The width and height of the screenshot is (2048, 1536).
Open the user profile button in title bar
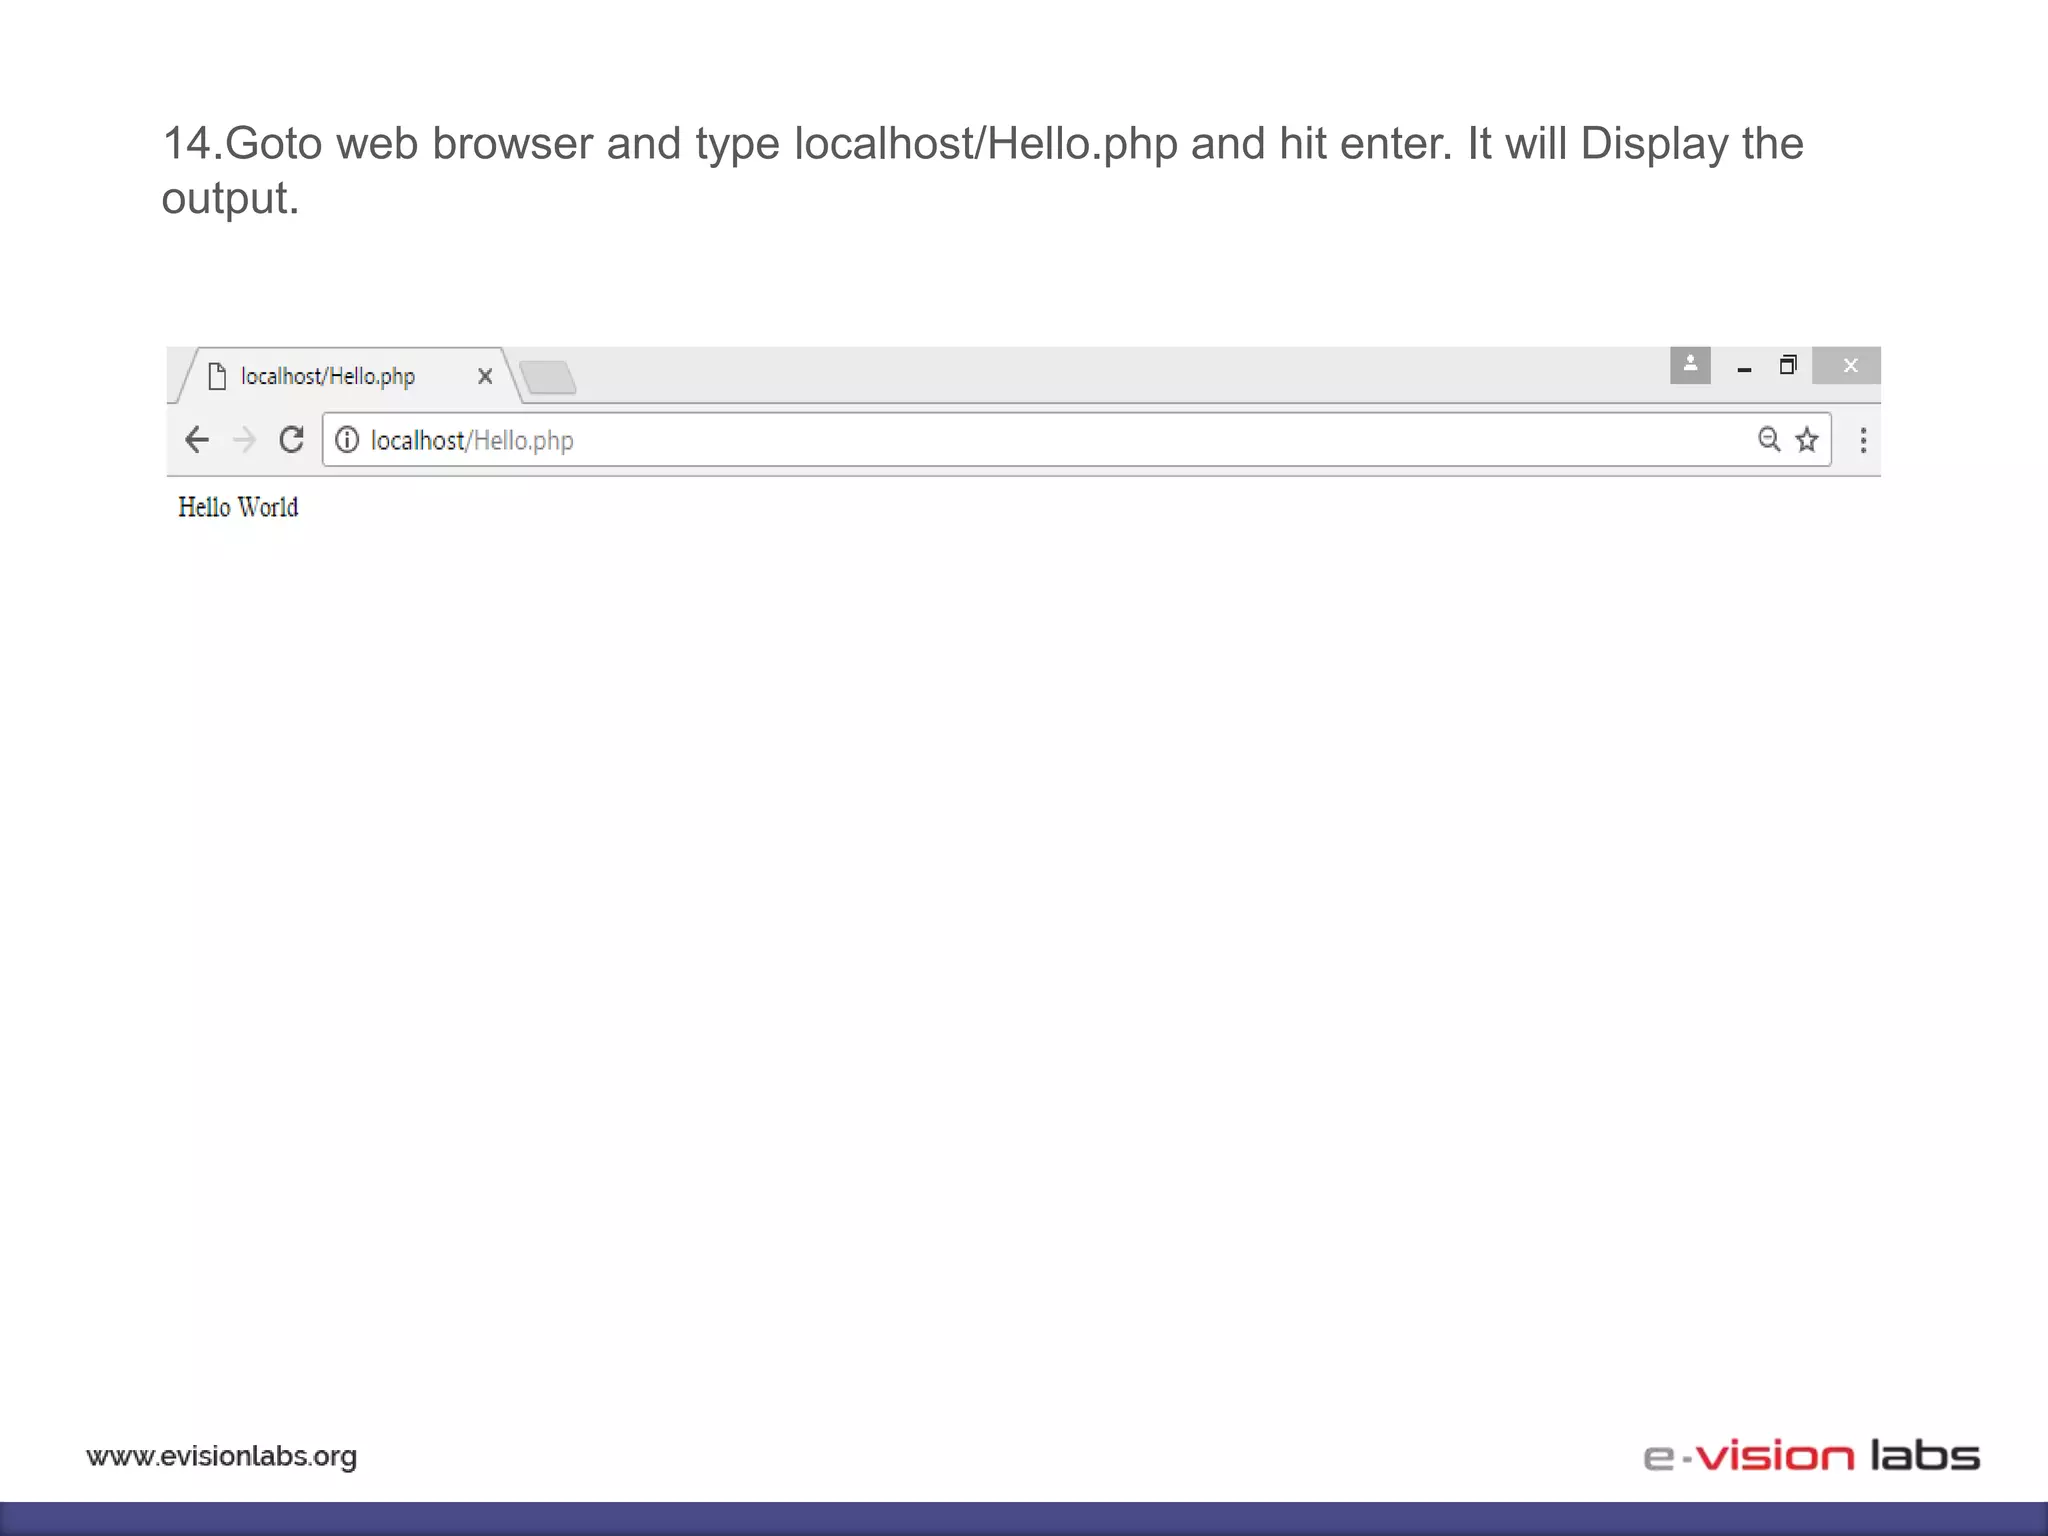point(1690,365)
